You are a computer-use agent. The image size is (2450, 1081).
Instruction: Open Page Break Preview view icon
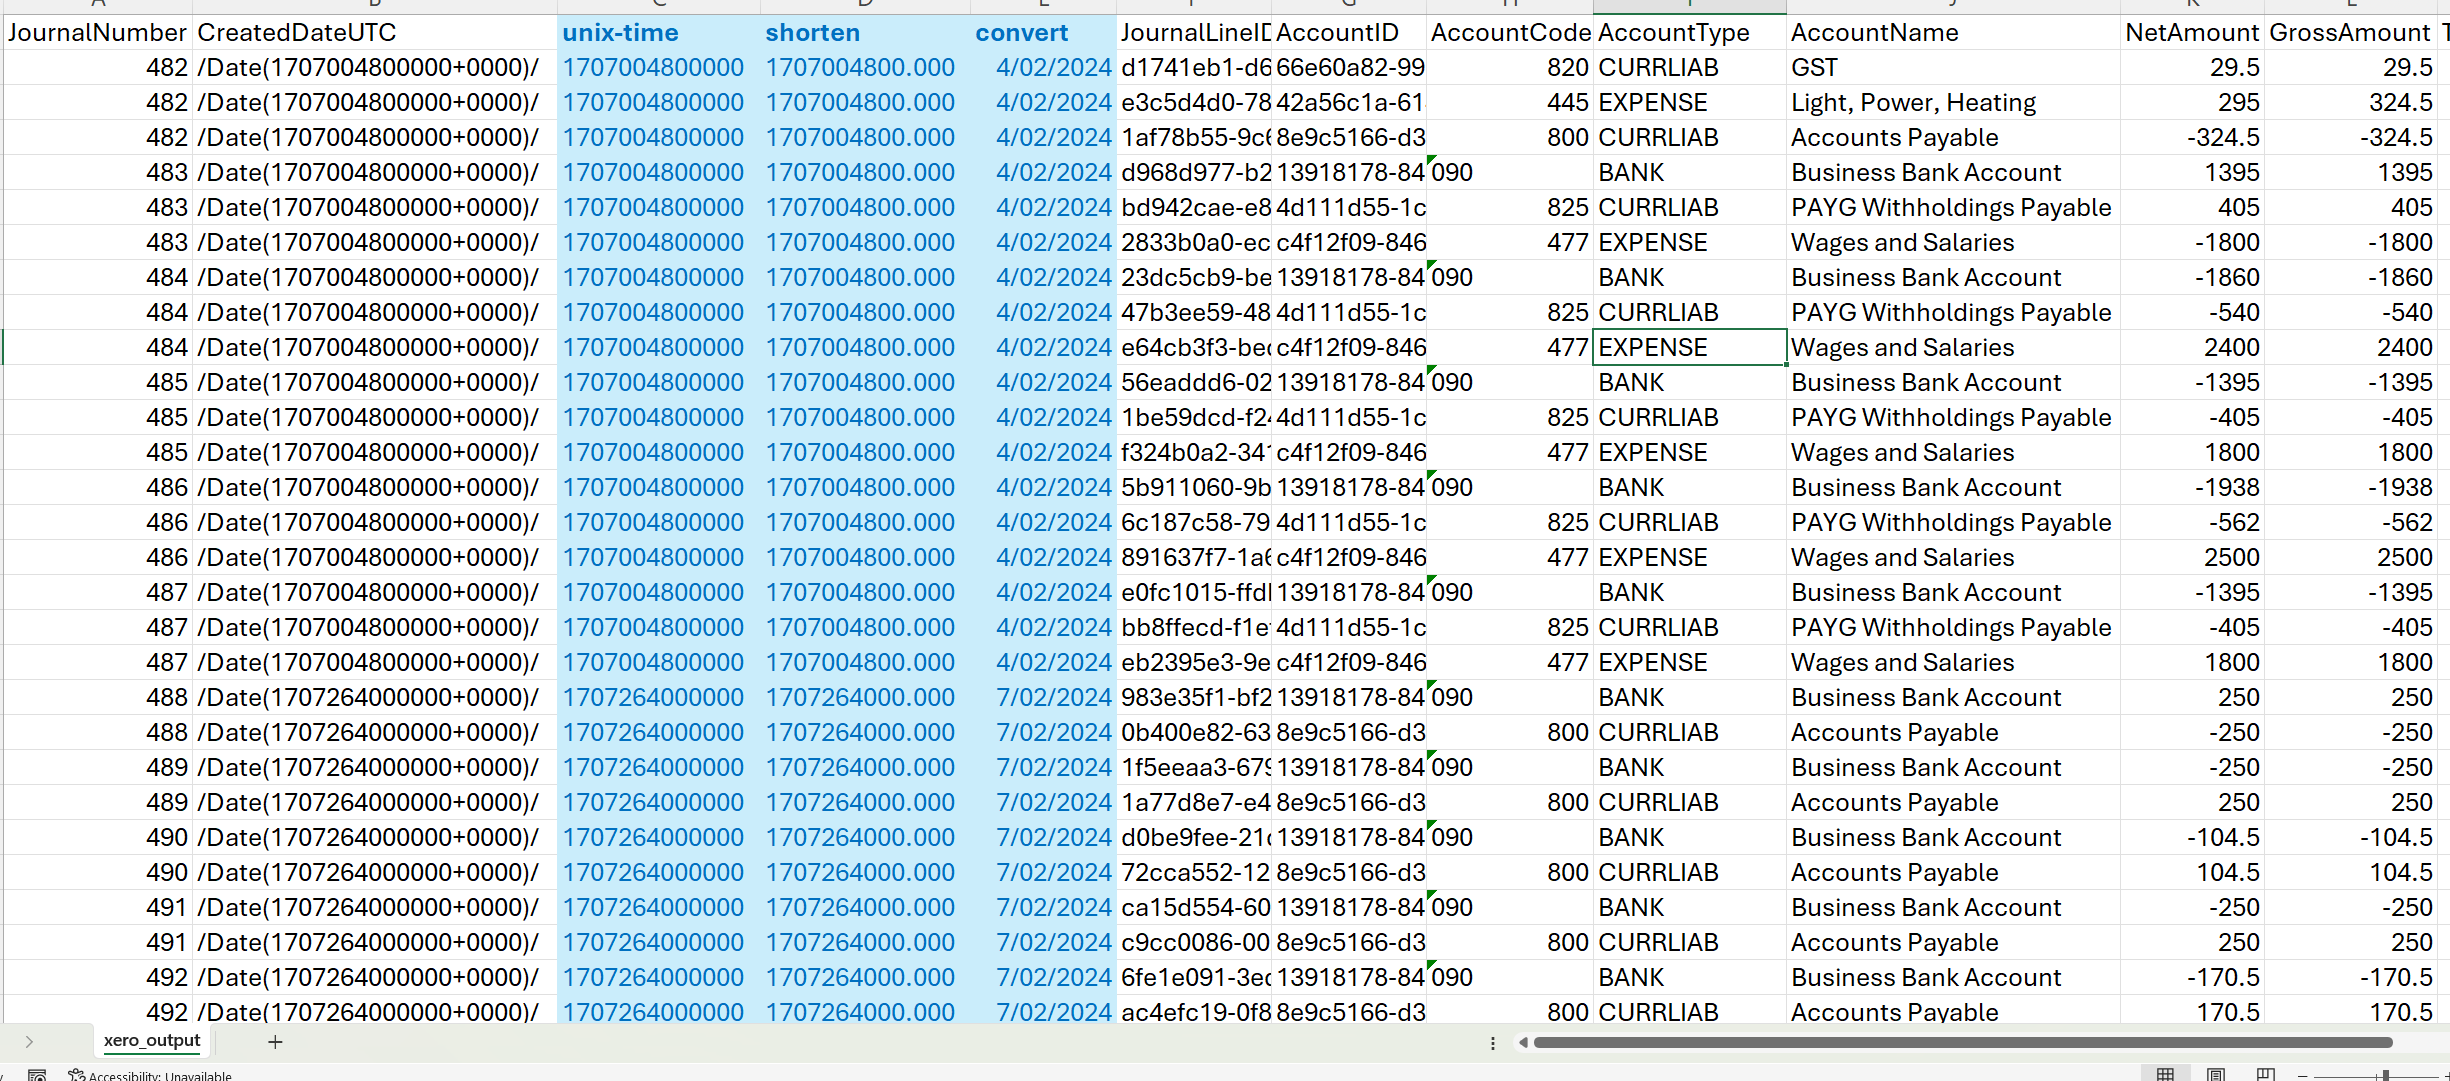coord(2266,1074)
